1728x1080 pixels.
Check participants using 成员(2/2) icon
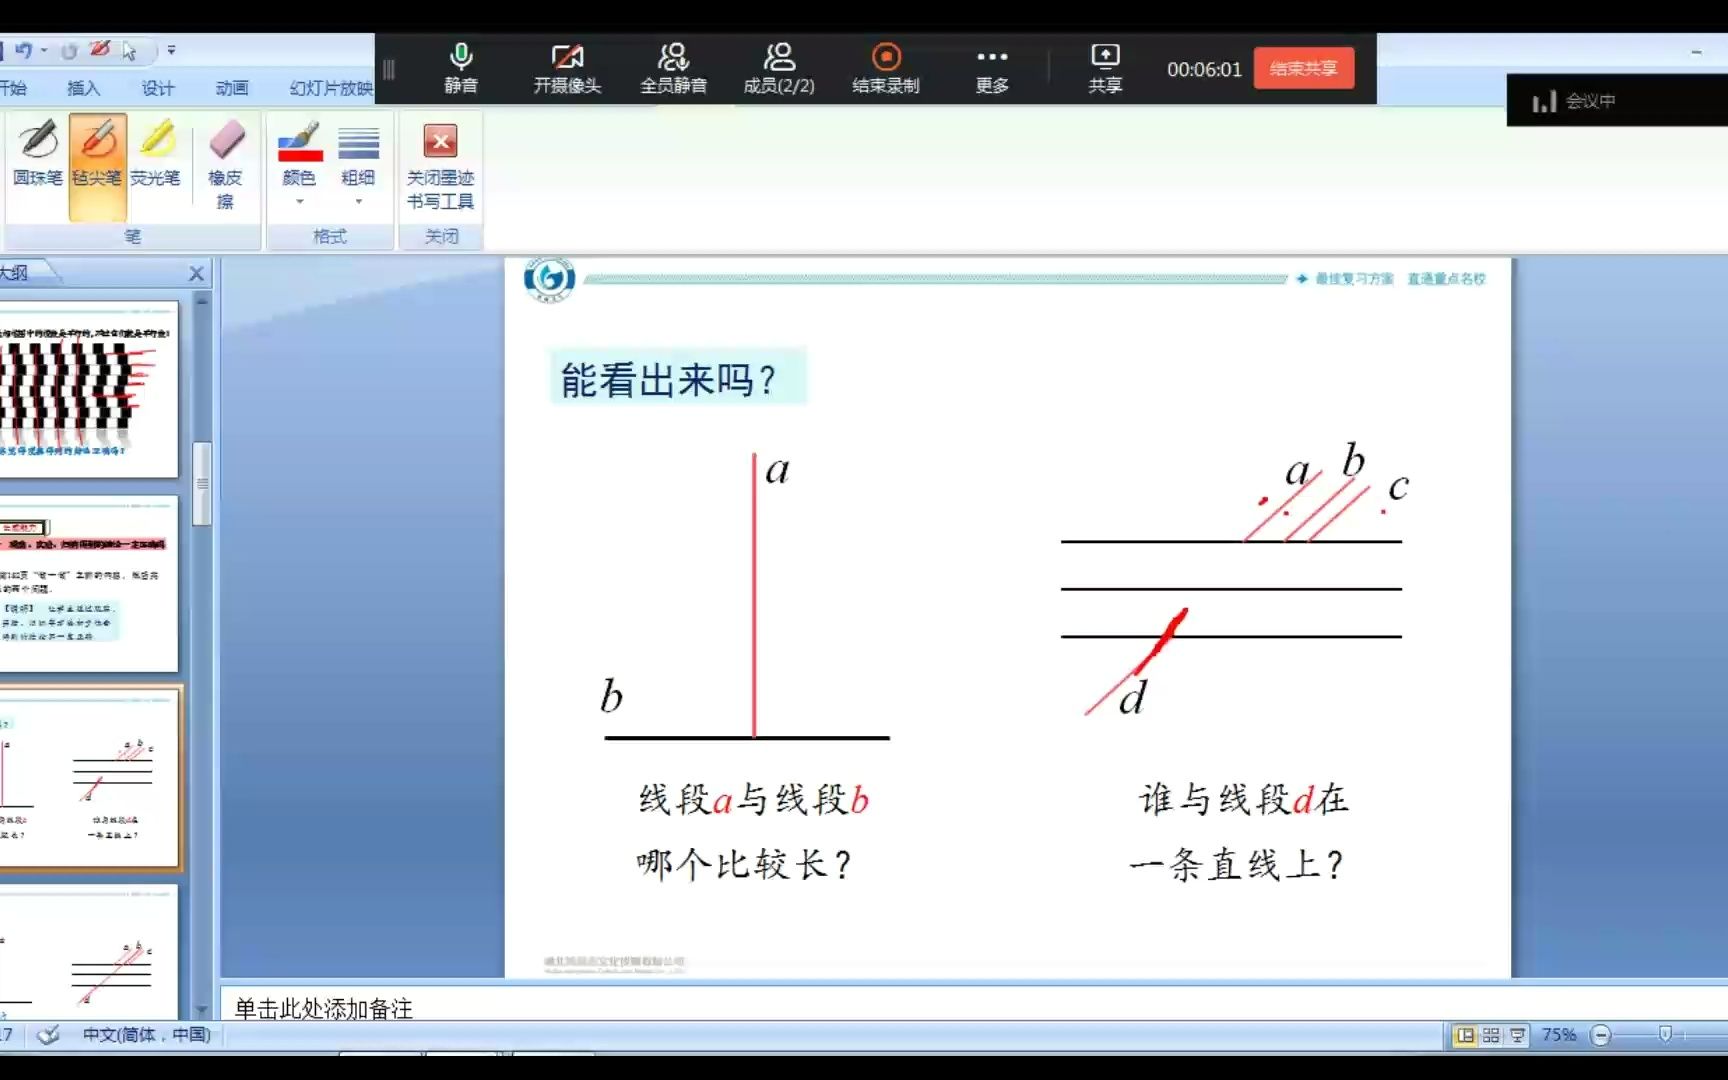(x=779, y=67)
